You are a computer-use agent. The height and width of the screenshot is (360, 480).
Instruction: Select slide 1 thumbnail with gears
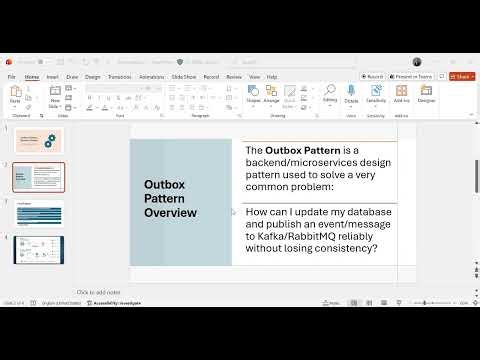[39, 141]
